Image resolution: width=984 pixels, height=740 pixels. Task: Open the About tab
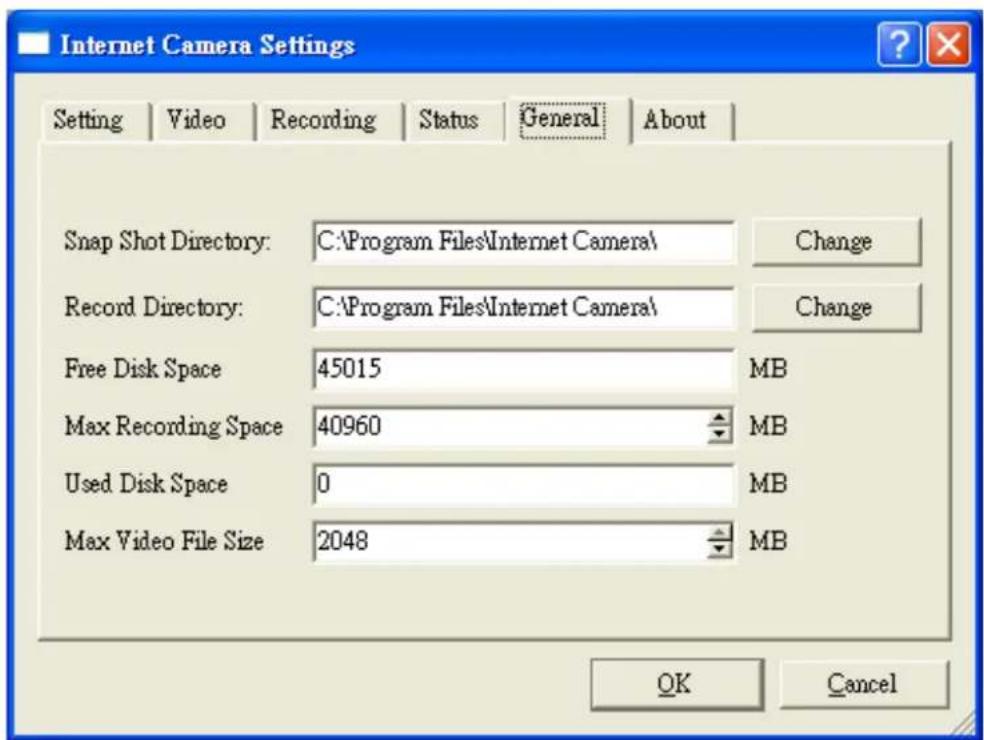point(682,120)
